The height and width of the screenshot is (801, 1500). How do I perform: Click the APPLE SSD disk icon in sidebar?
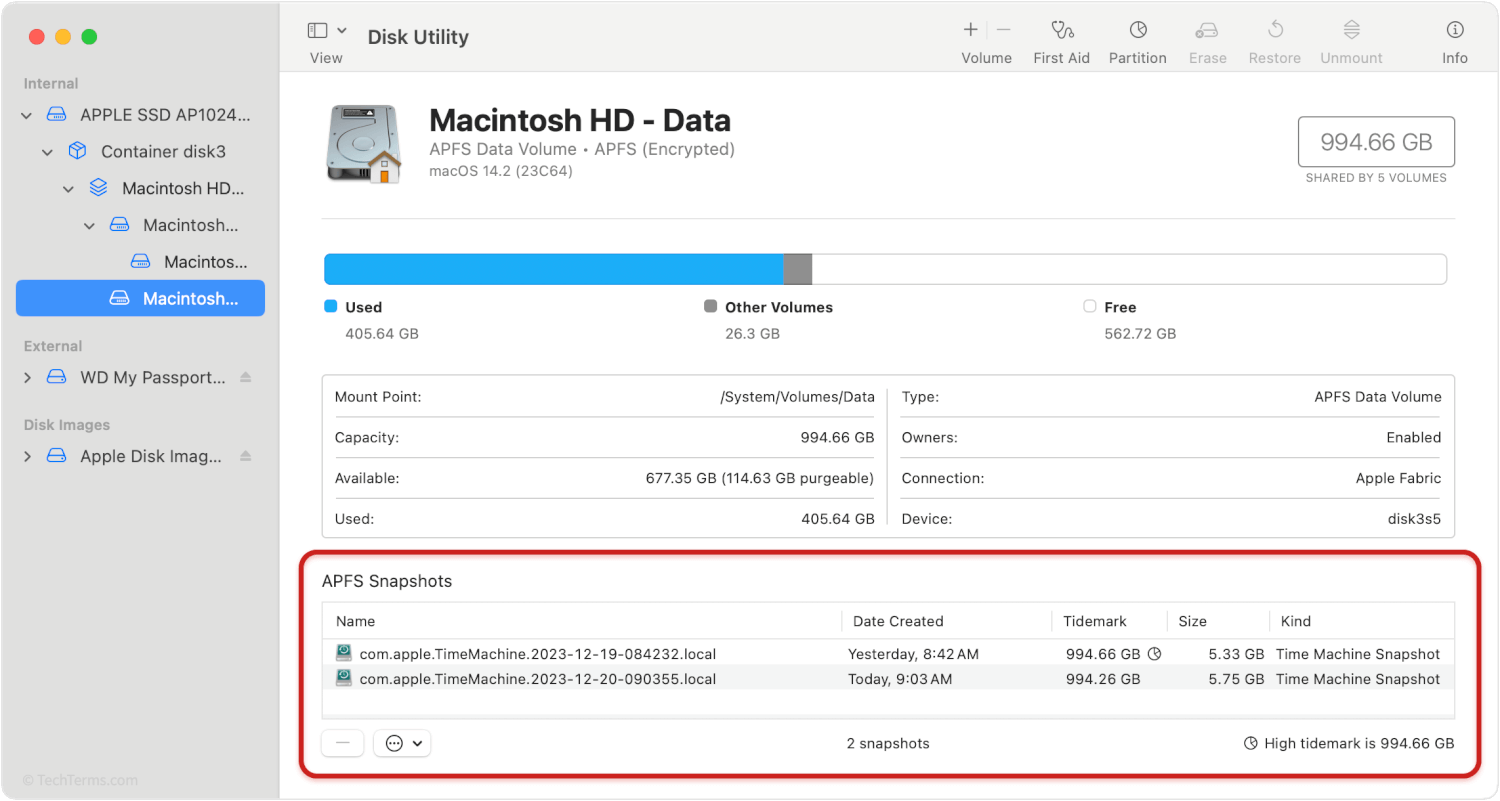pos(57,115)
